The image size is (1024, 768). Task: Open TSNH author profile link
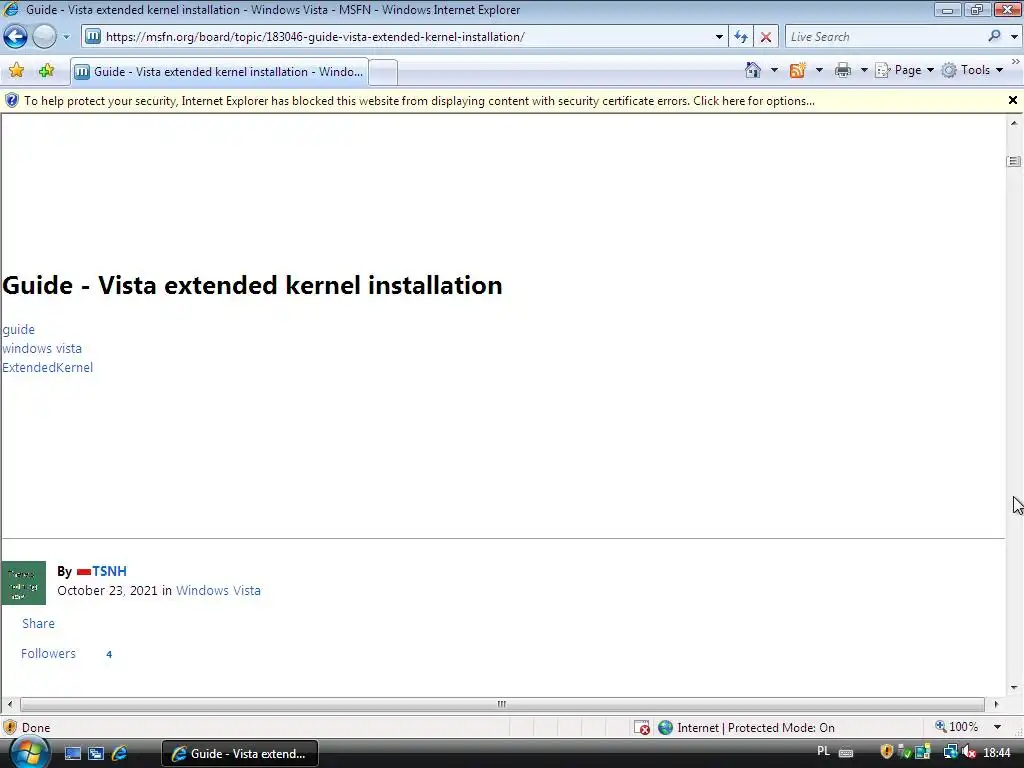tap(109, 571)
